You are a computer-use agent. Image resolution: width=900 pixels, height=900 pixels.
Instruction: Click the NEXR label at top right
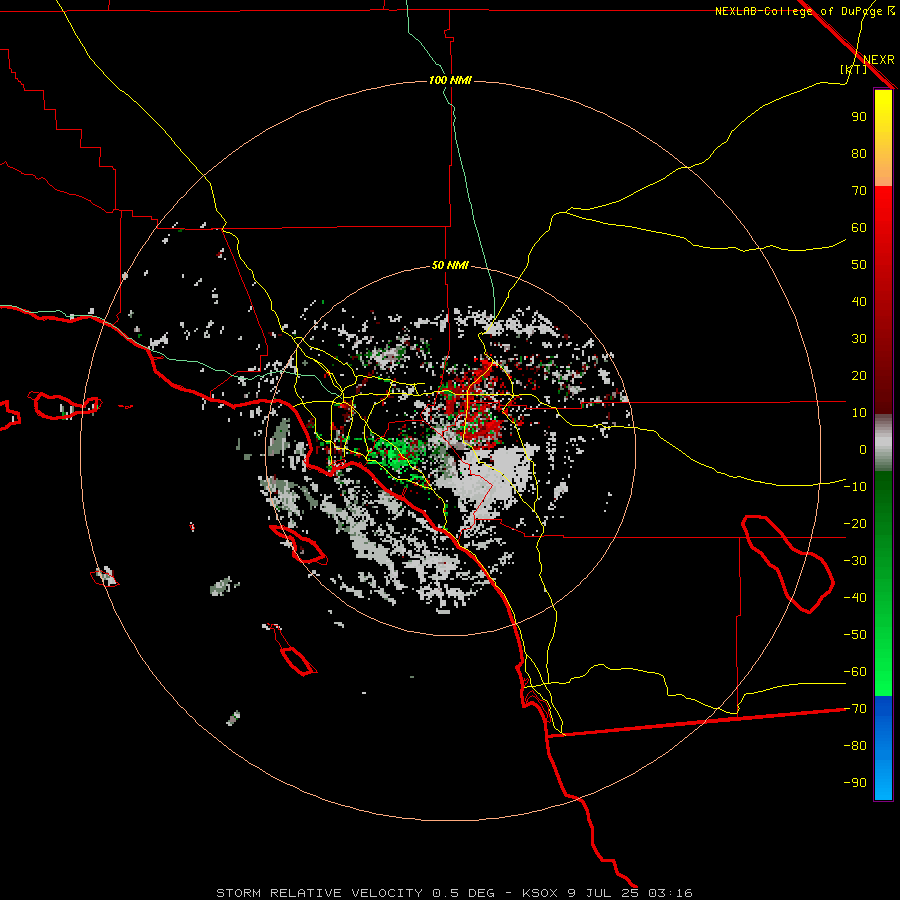pos(879,60)
